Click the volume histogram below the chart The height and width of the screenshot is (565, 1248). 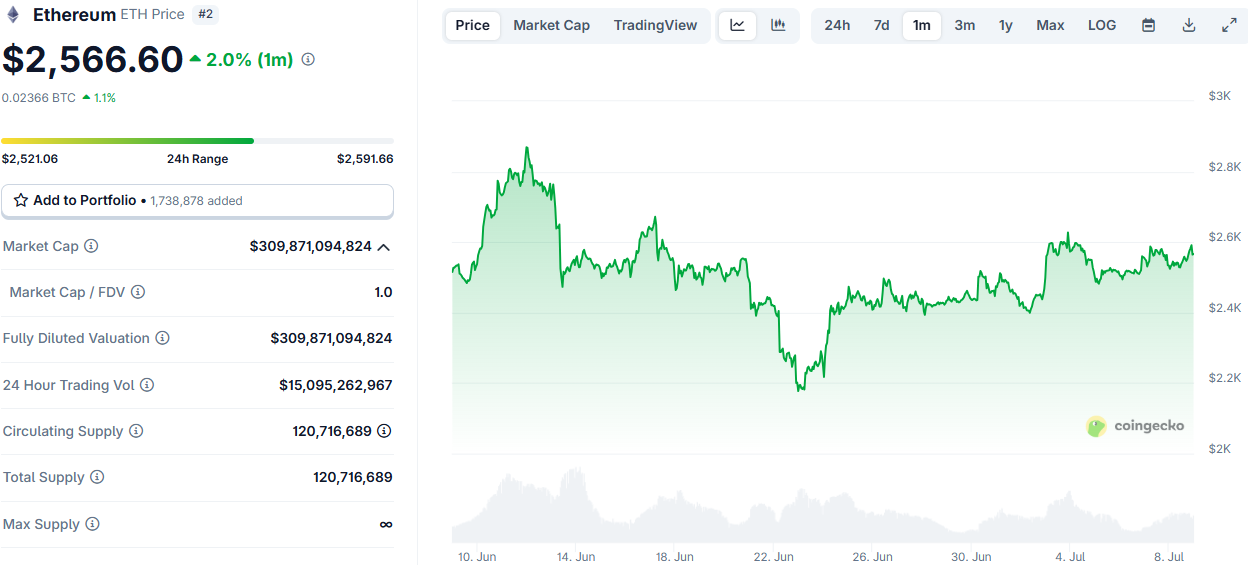[822, 507]
